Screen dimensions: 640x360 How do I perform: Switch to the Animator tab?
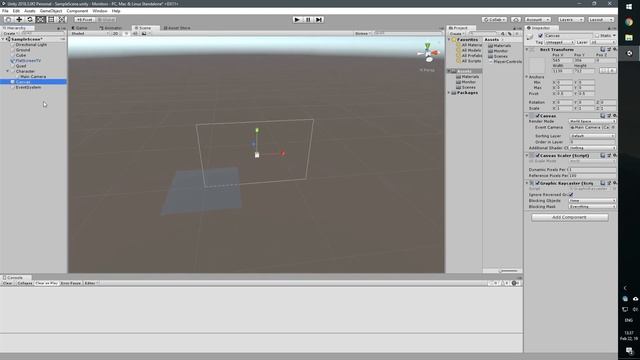click(111, 28)
